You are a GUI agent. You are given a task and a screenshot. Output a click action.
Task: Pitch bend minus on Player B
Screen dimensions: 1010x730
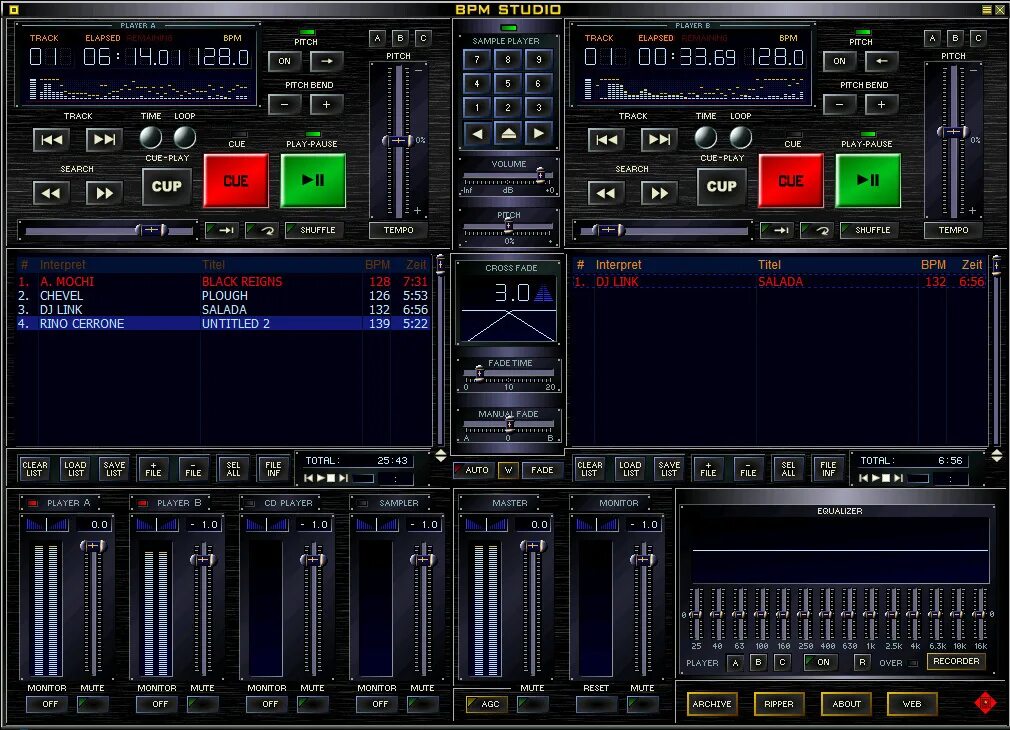839,104
